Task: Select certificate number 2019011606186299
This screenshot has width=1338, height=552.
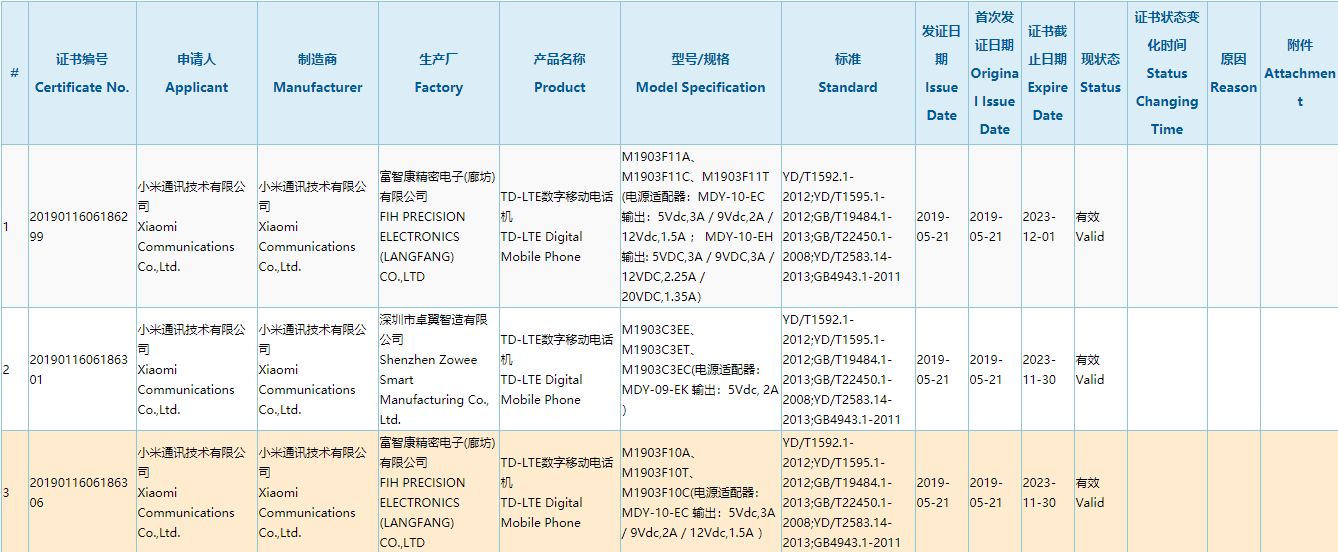Action: pos(79,226)
